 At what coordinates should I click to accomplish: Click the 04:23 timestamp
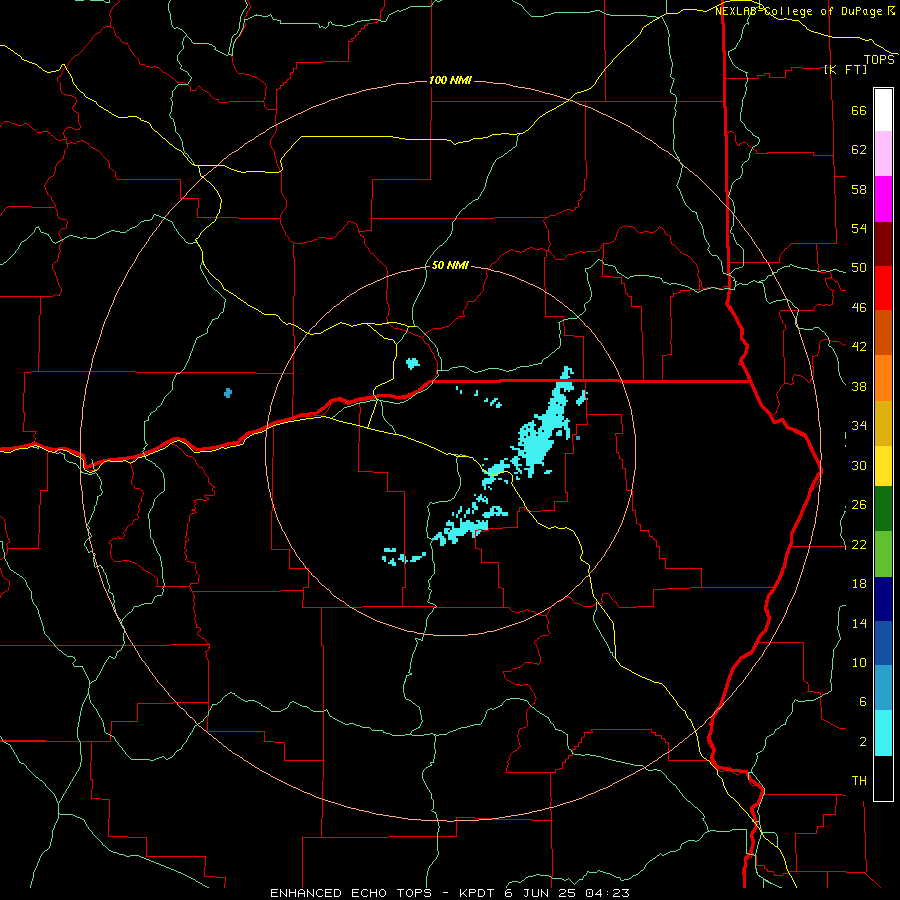[x=607, y=893]
